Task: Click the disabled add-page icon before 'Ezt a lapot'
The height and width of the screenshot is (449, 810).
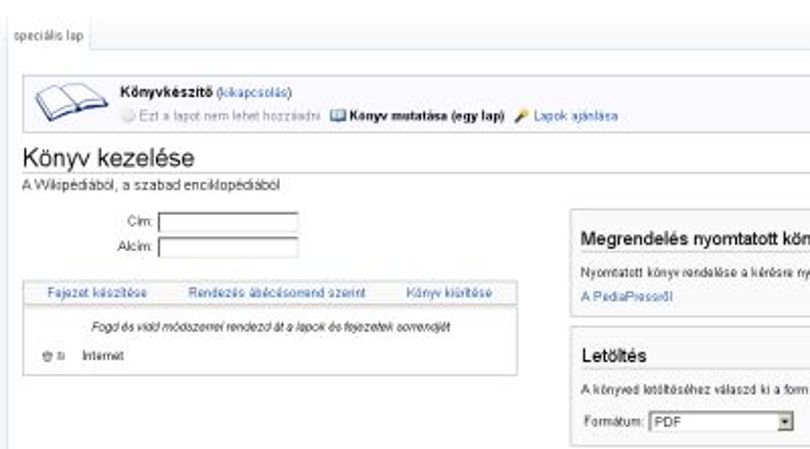Action: pyautogui.click(x=128, y=116)
